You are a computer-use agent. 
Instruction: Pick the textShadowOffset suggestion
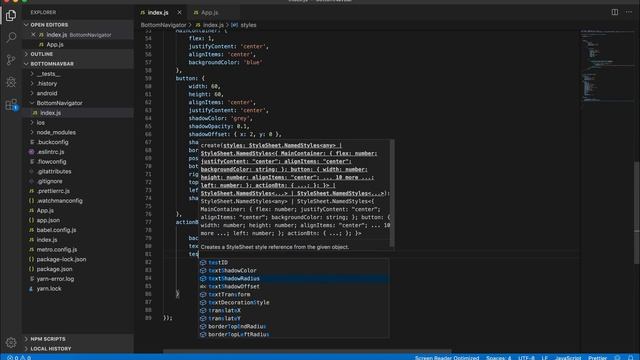coord(294,287)
